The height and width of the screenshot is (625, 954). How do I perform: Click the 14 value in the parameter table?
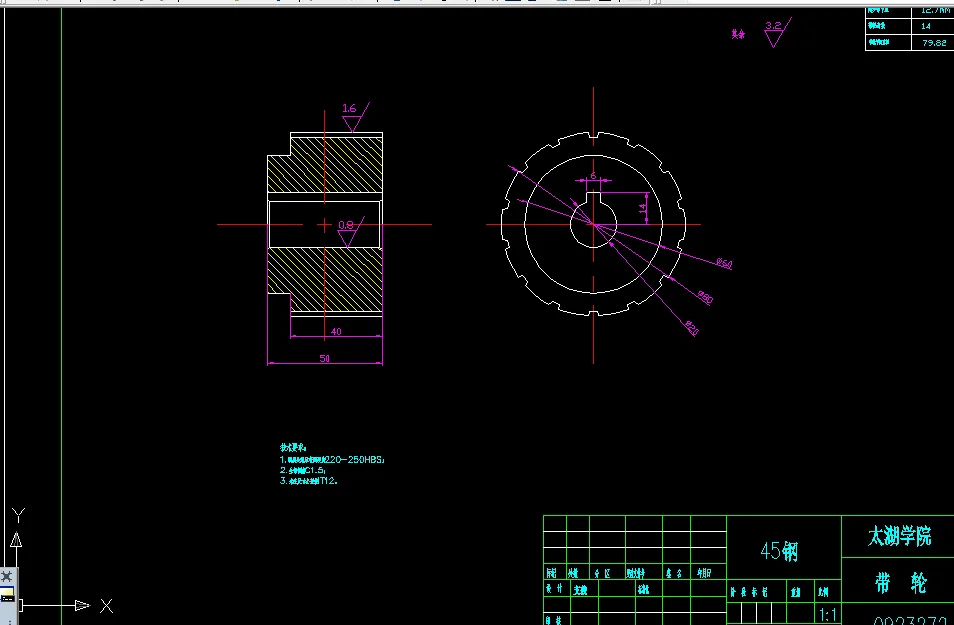[x=926, y=26]
